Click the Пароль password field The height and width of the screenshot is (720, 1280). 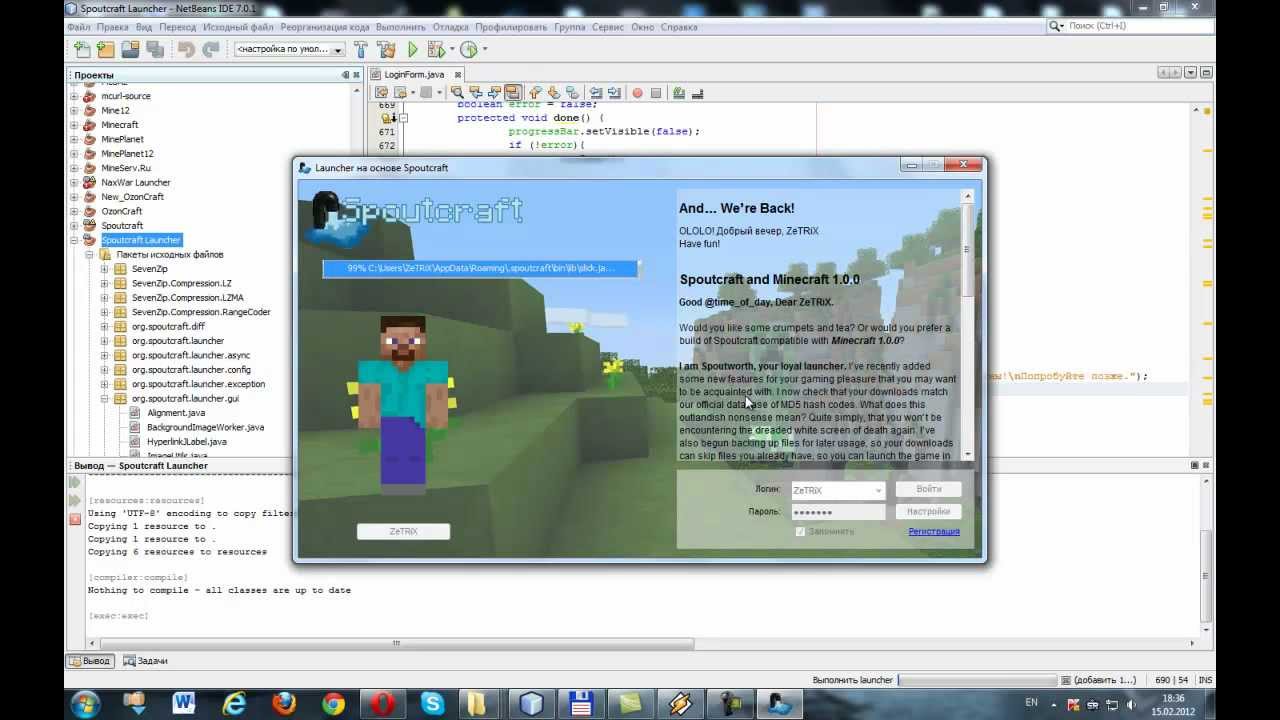838,512
